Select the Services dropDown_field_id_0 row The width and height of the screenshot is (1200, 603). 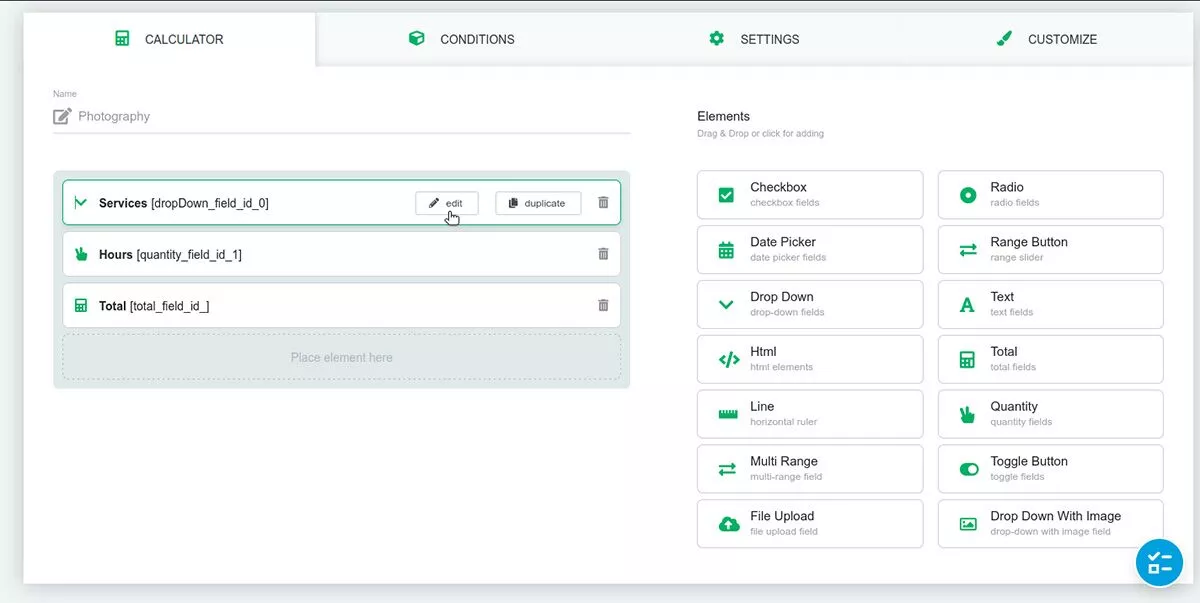341,202
